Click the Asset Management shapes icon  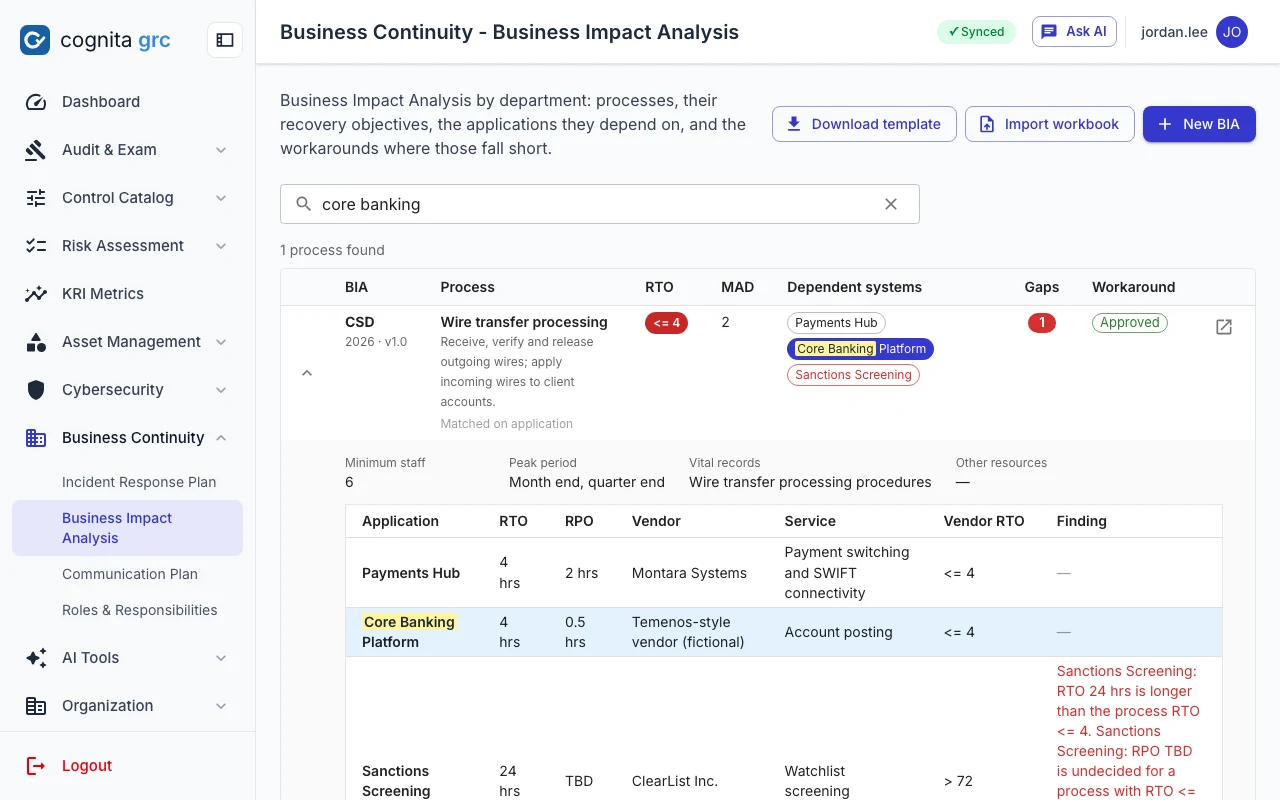36,342
